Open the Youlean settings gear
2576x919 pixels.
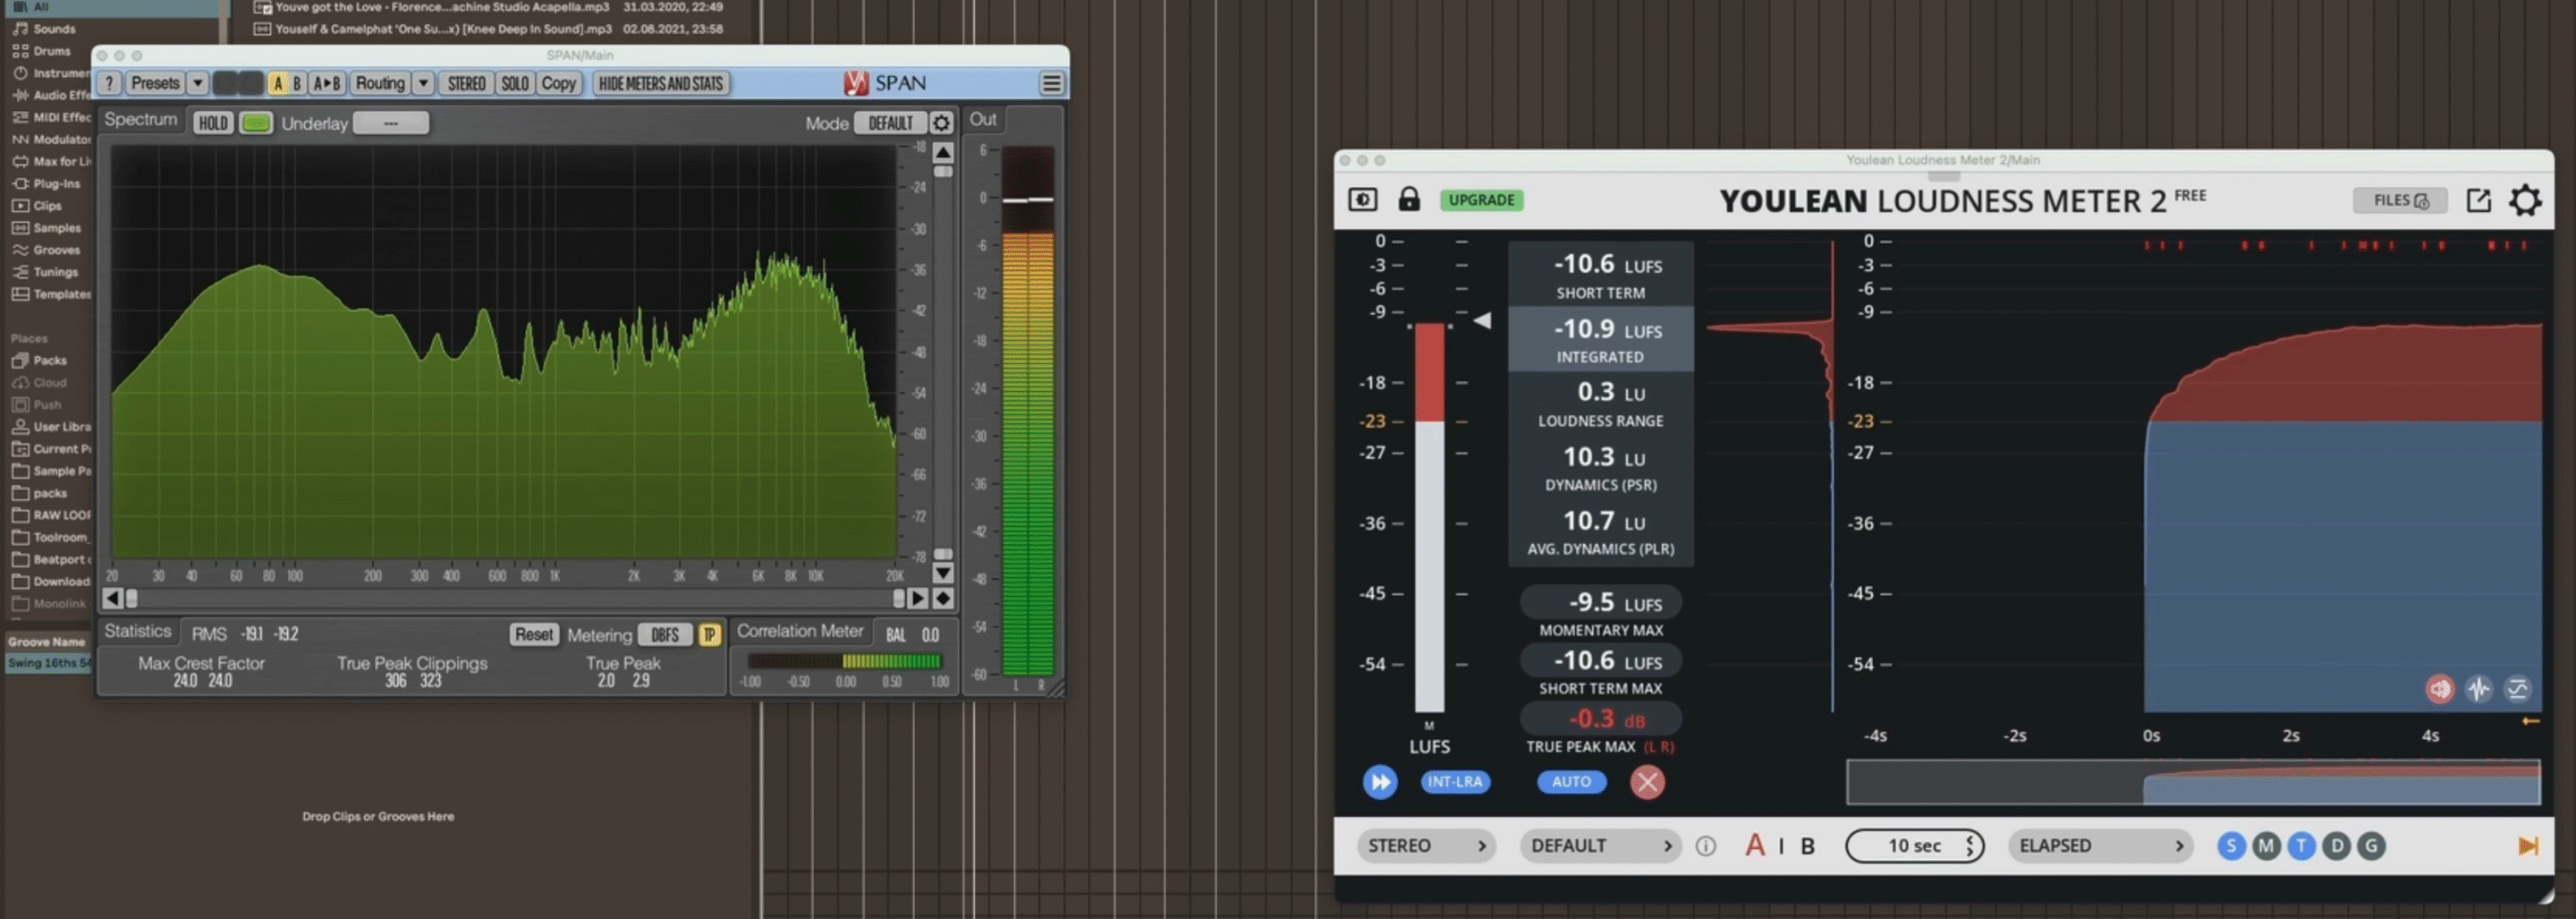click(2525, 200)
